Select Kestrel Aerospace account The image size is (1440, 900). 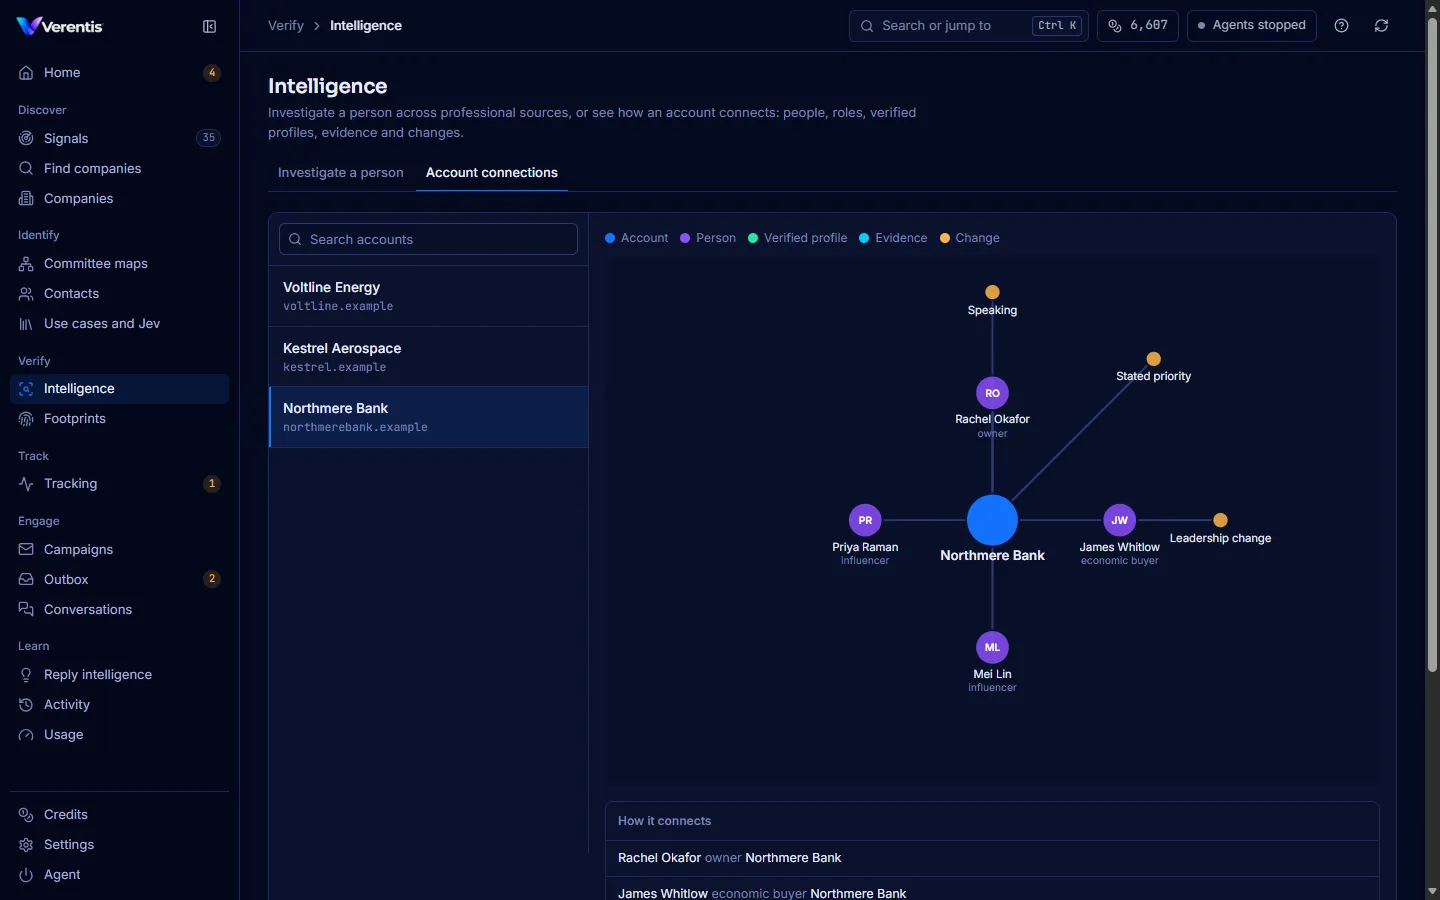pos(428,357)
